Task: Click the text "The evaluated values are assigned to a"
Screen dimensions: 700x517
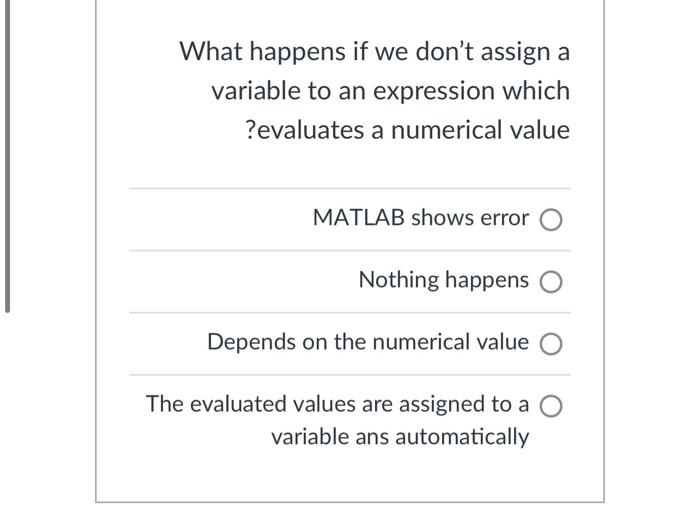Action: [337, 404]
